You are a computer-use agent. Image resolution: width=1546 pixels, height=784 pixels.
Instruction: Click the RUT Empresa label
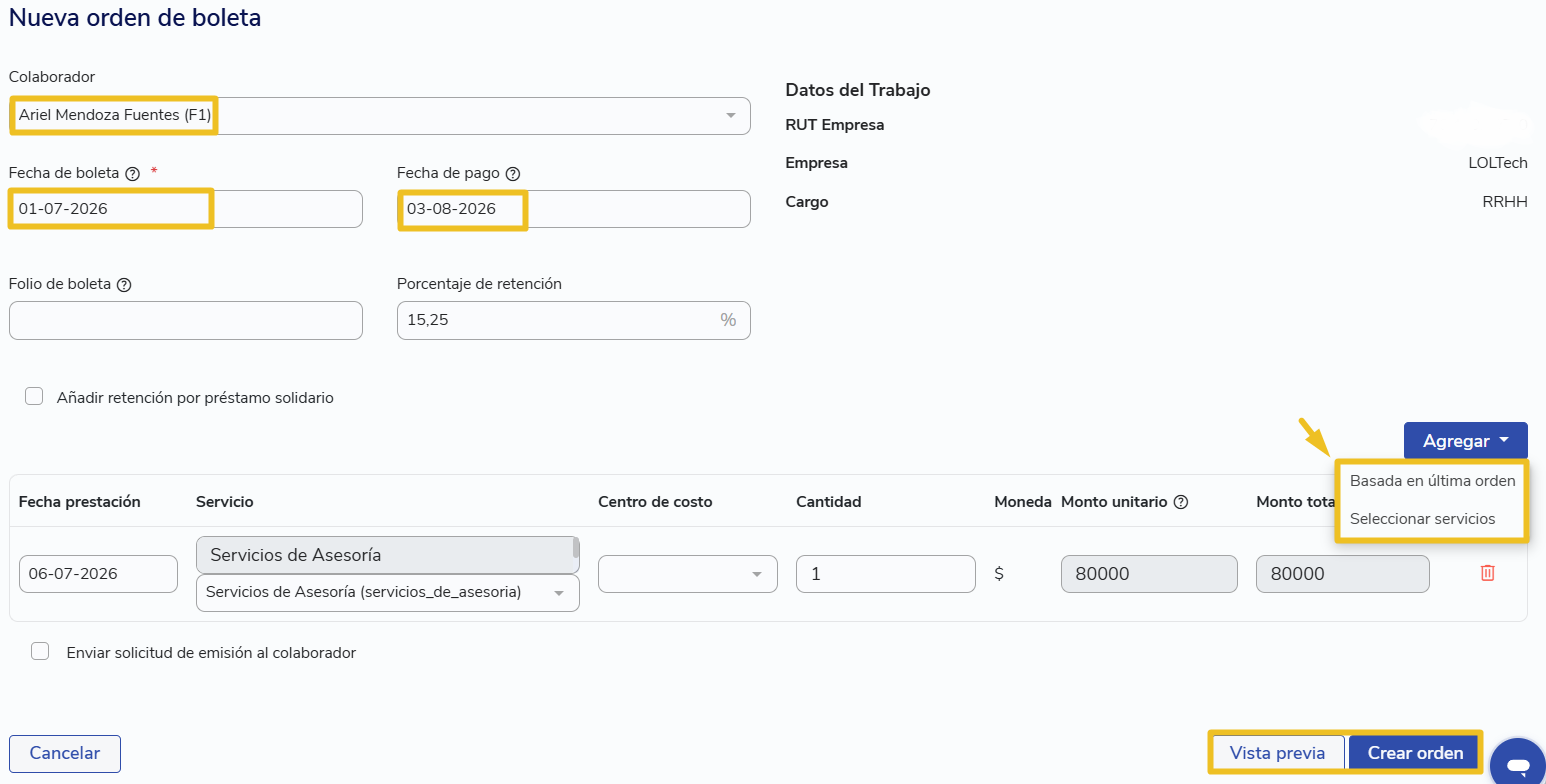pyautogui.click(x=835, y=125)
